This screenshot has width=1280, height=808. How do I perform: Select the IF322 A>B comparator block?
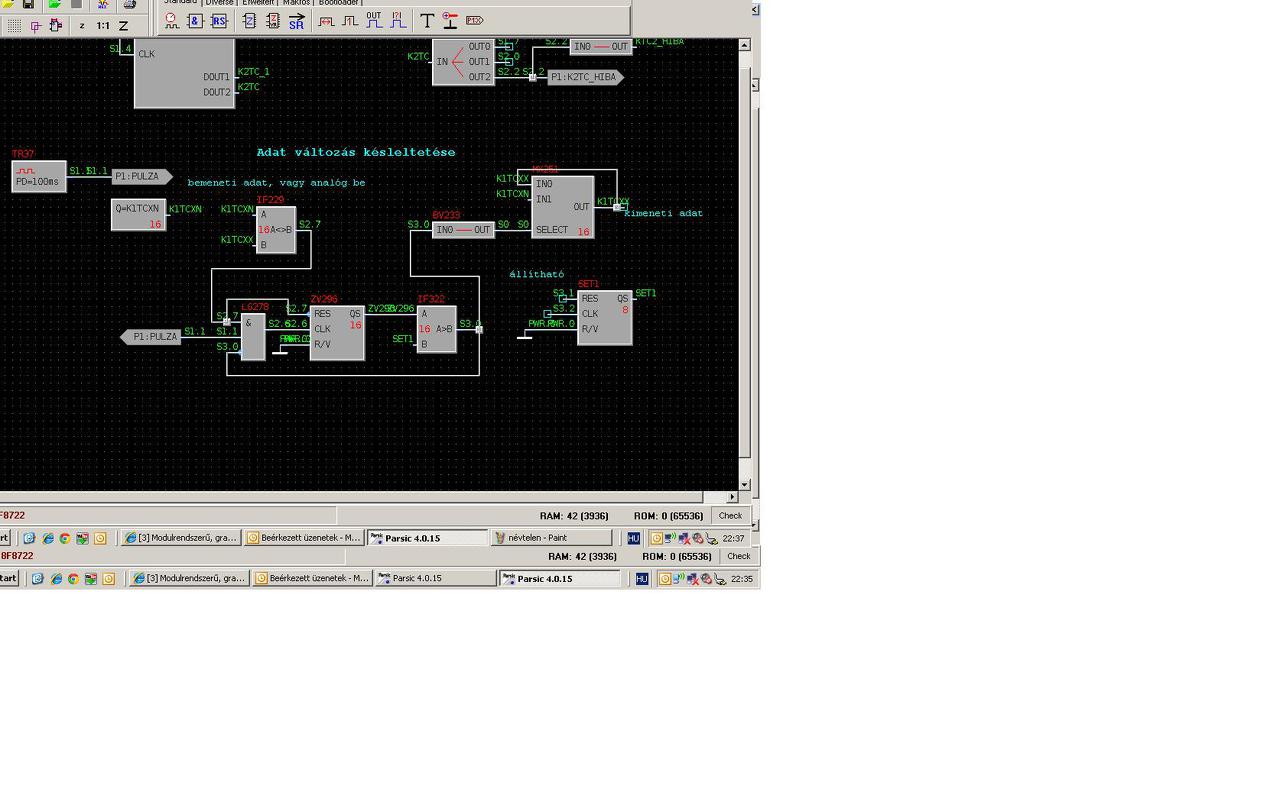tap(437, 329)
